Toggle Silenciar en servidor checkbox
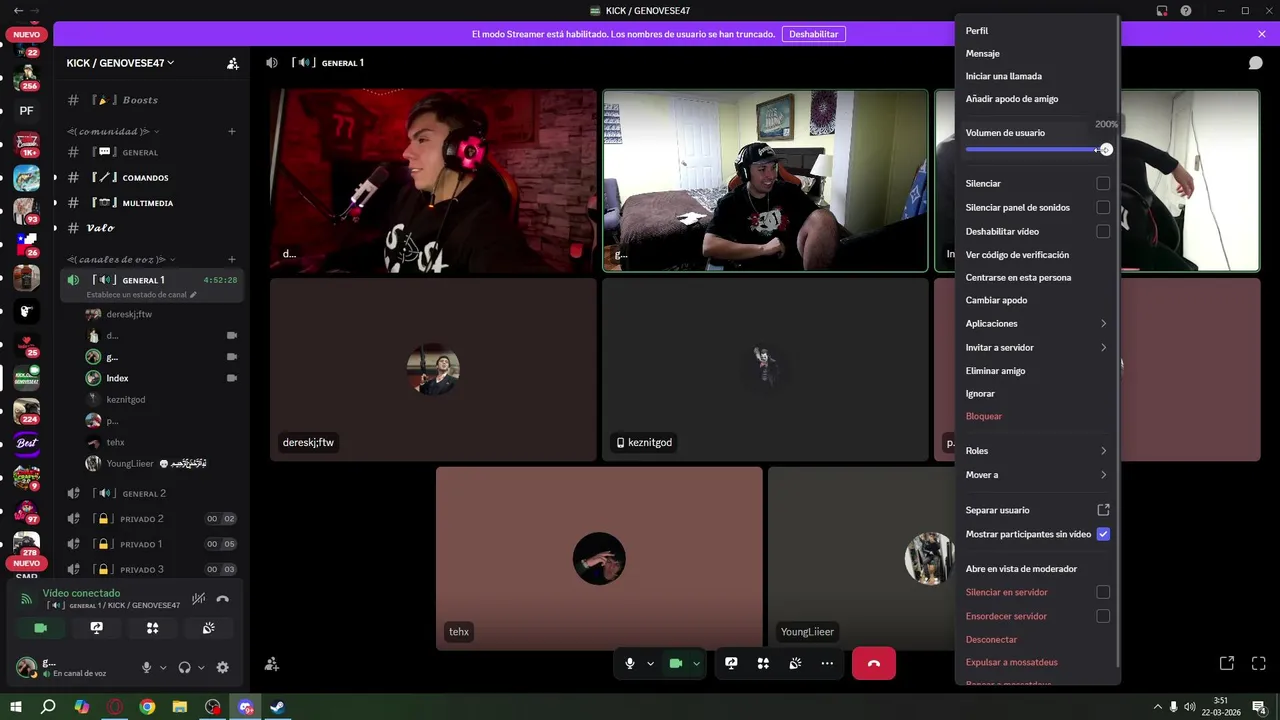The image size is (1280, 720). click(x=1103, y=592)
